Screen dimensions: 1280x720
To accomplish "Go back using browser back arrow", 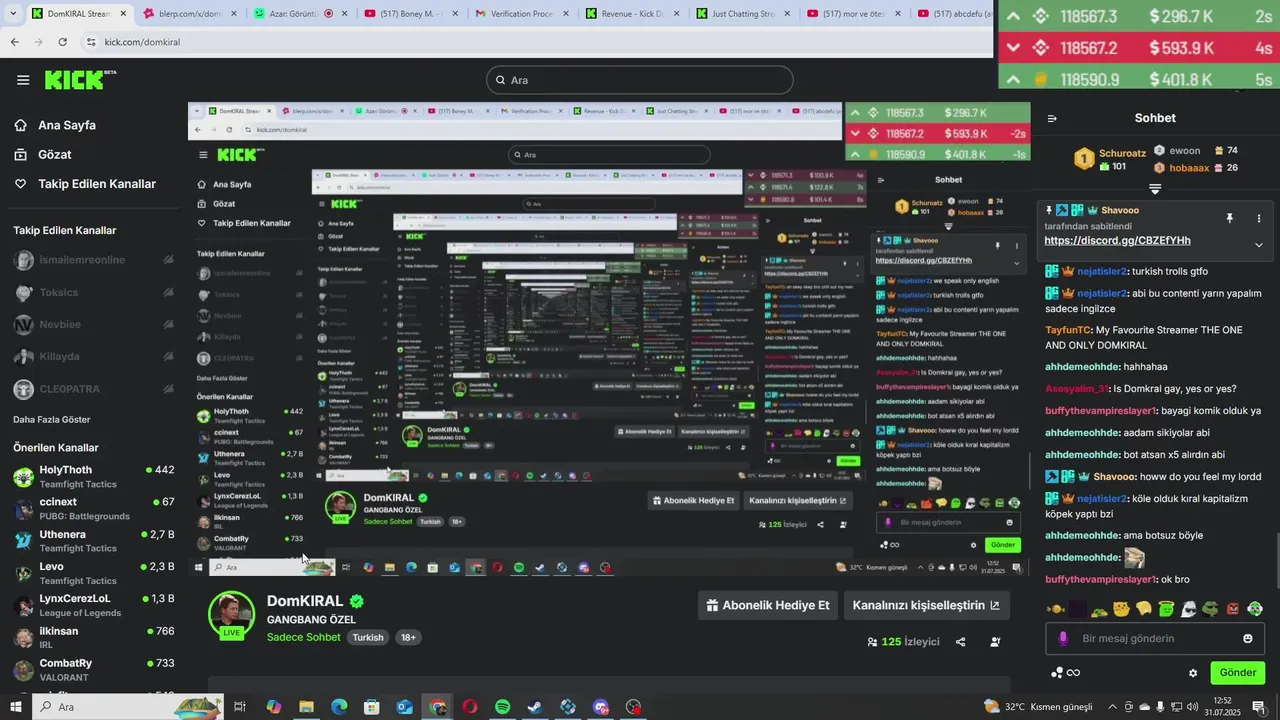I will [x=14, y=42].
